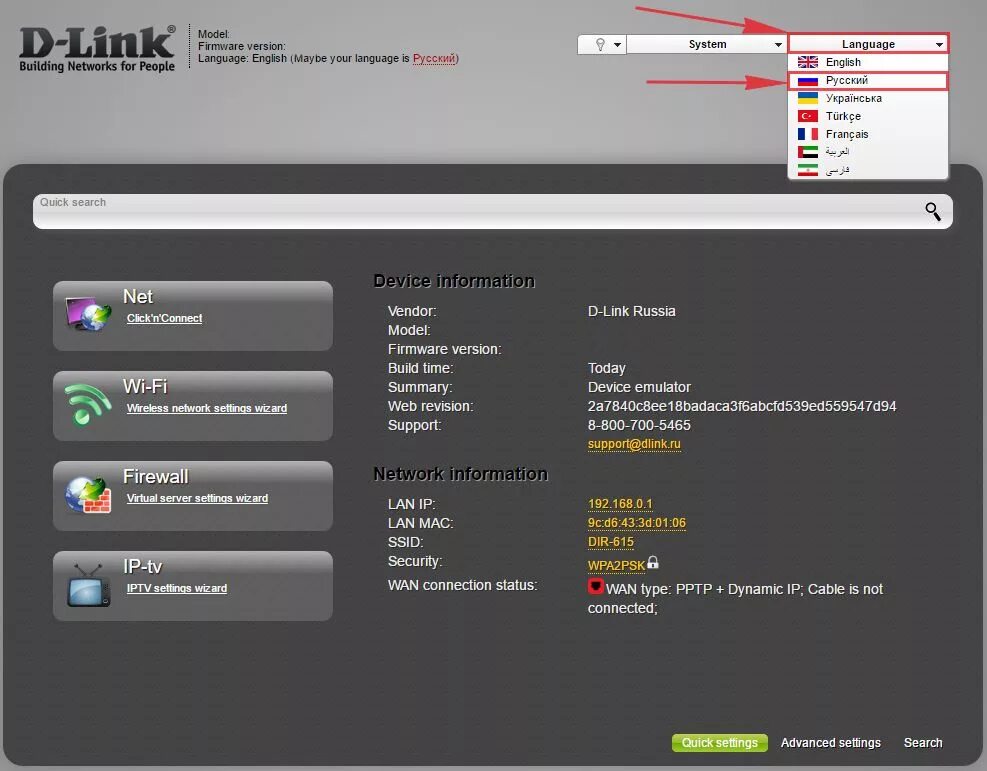Click the support@dlink.ru email link
The width and height of the screenshot is (987, 771).
point(634,444)
